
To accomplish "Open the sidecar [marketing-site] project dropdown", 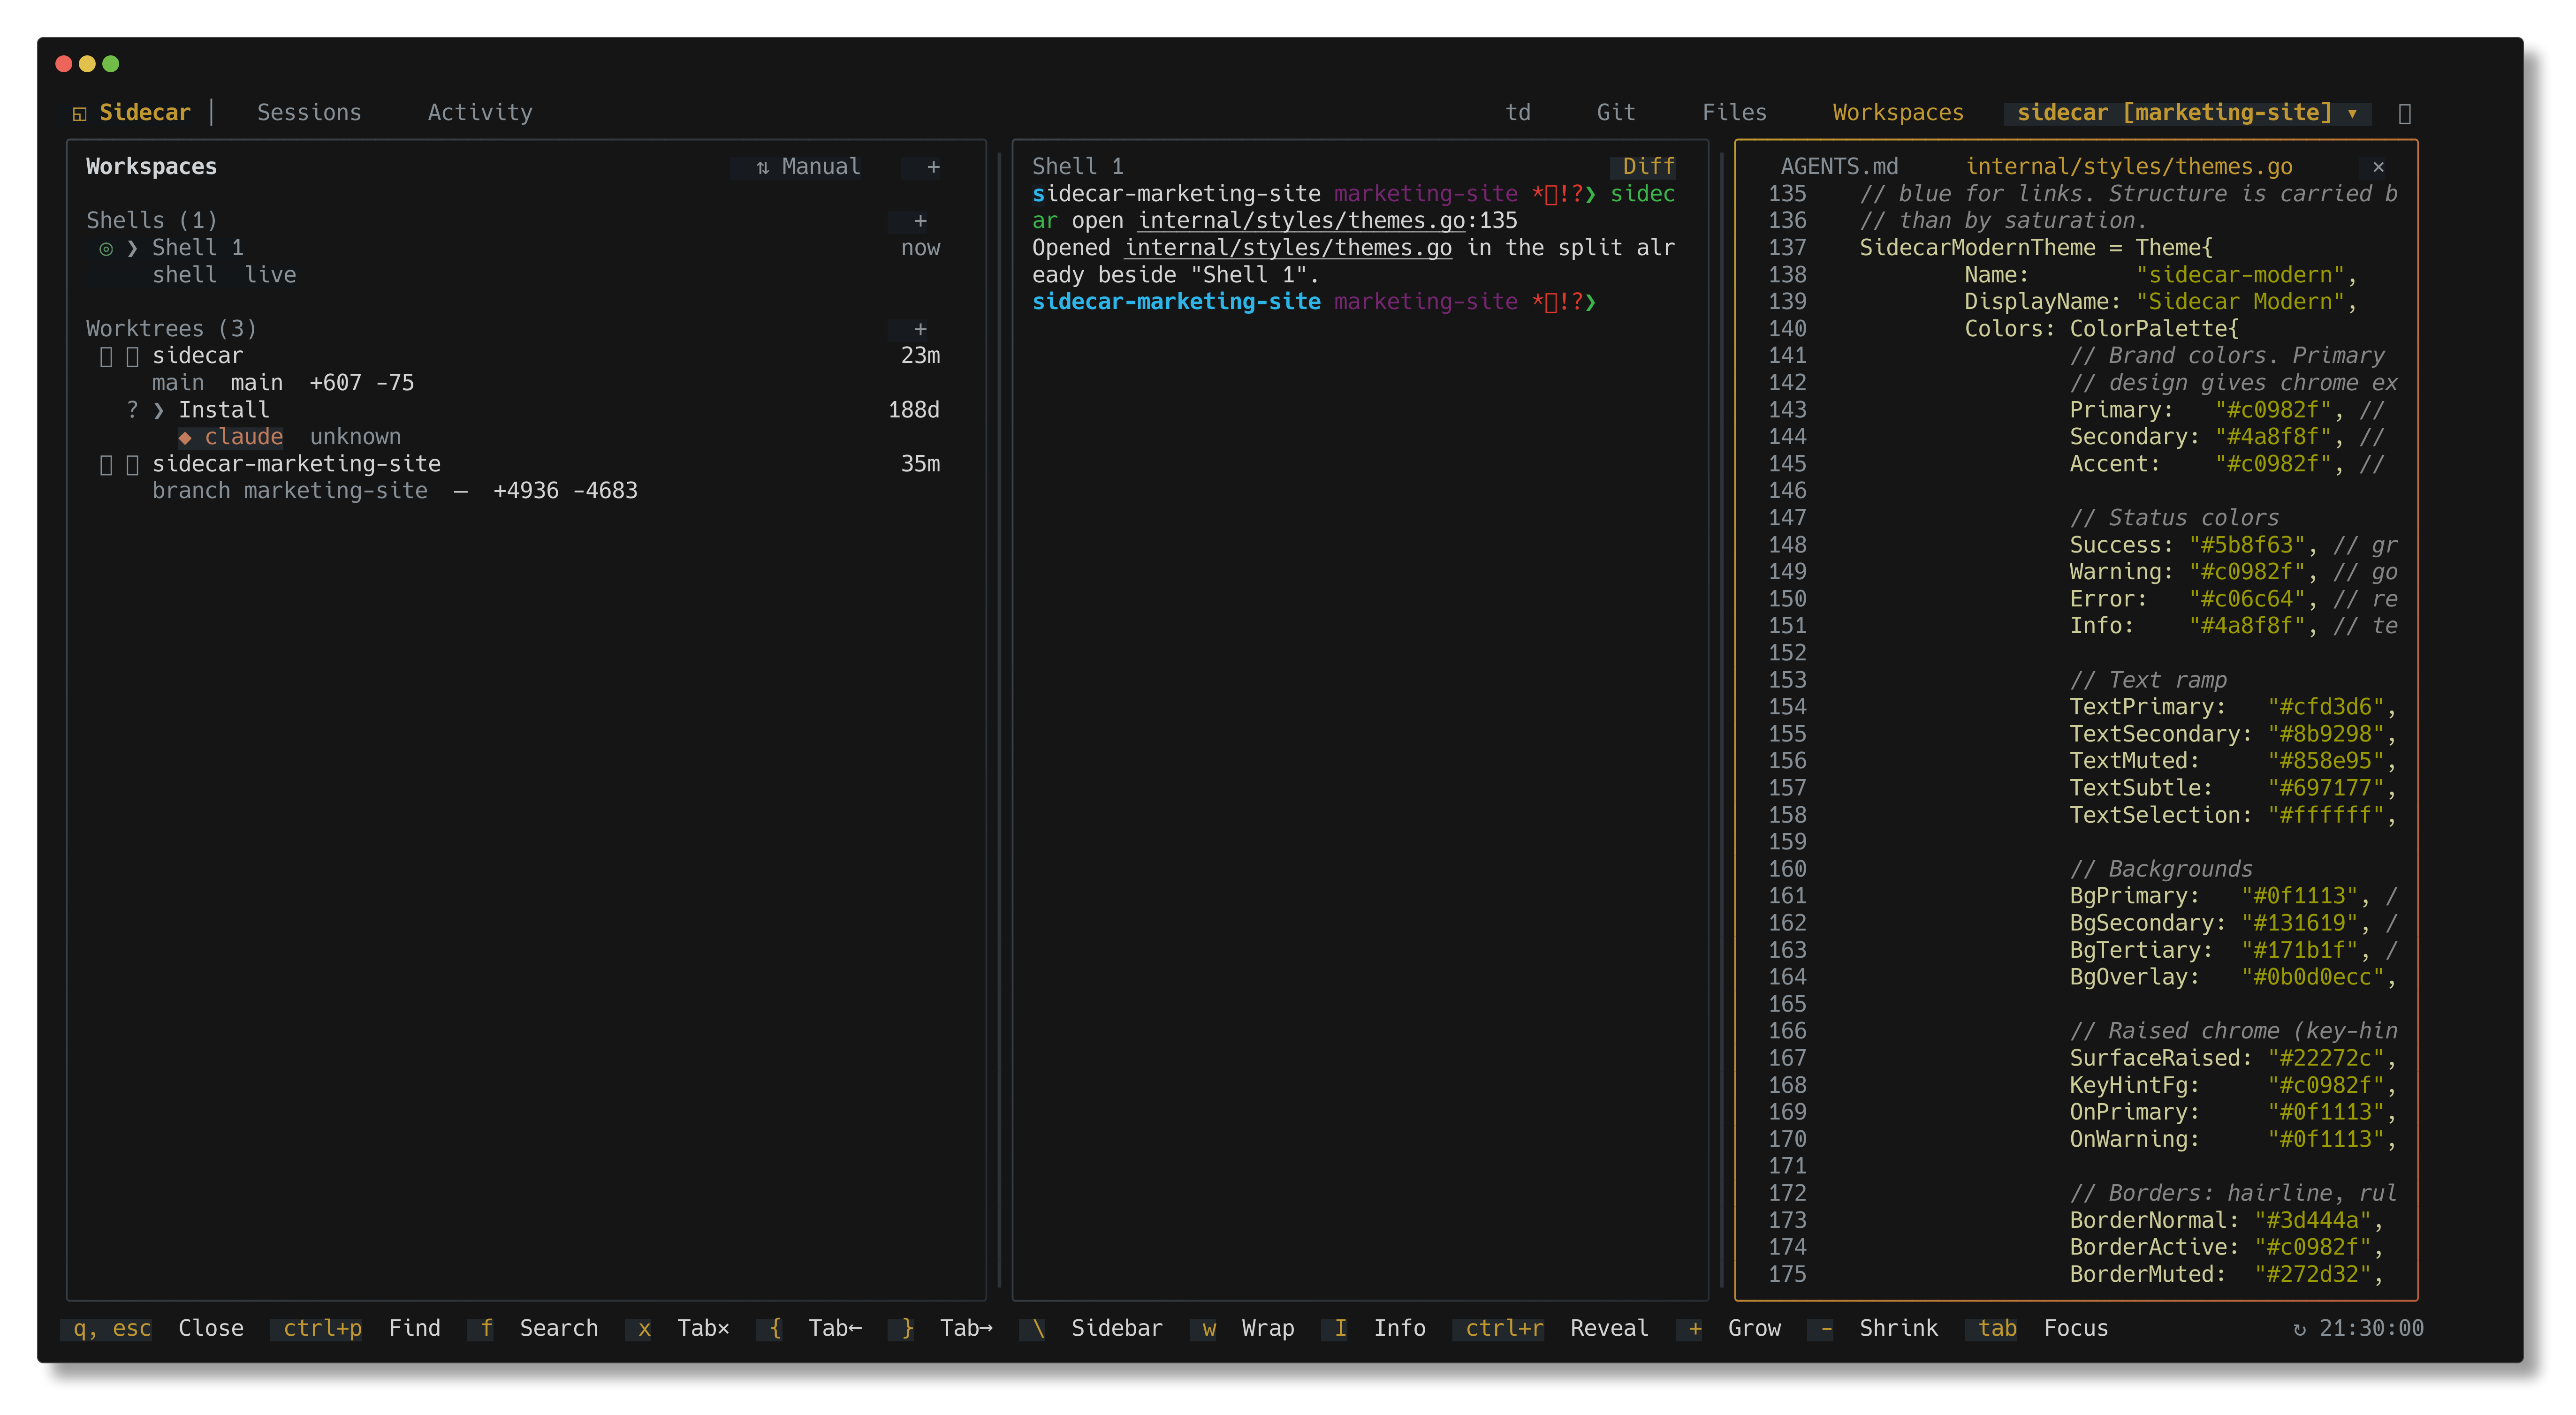I will coord(2188,113).
